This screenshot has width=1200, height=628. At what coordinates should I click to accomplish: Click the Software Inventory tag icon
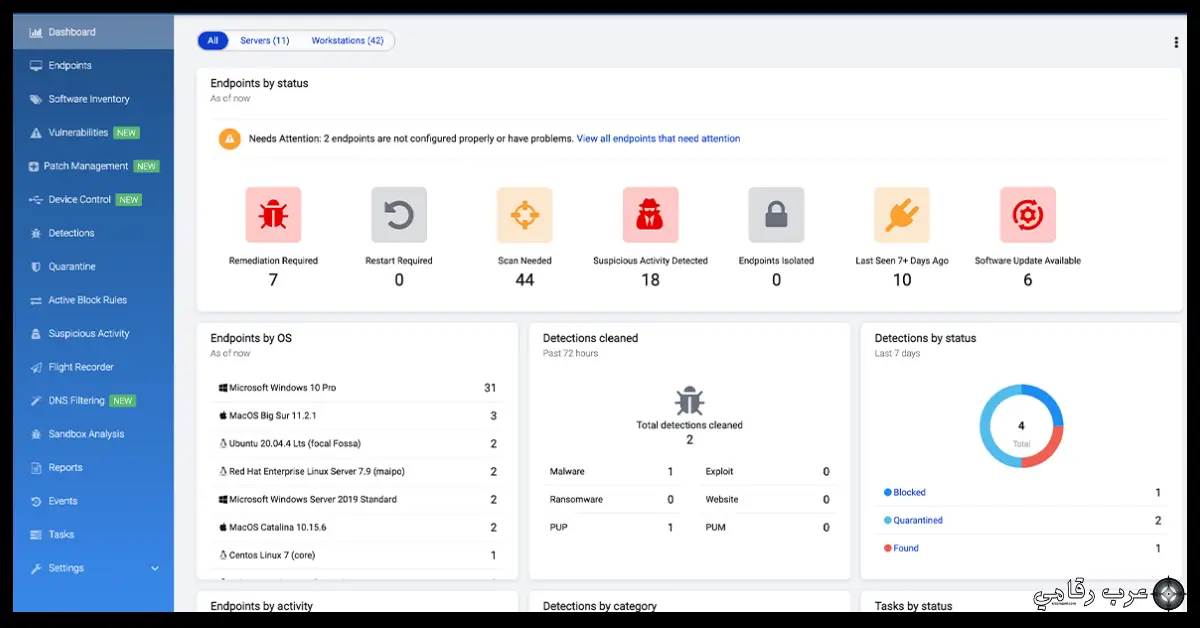pos(36,99)
